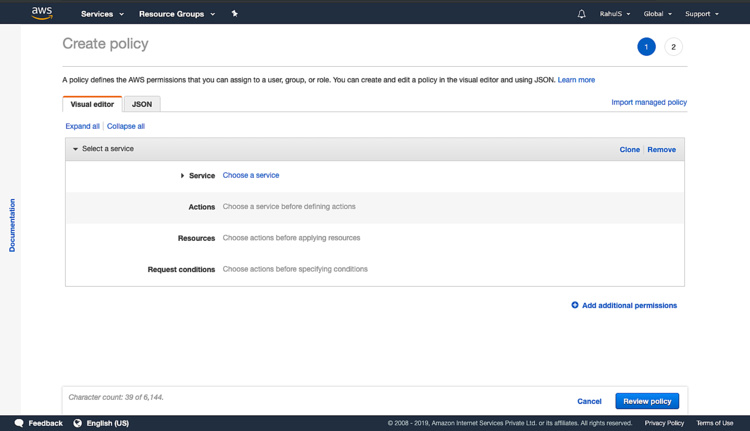The height and width of the screenshot is (431, 750).
Task: Expand the Service row triangle
Action: point(182,176)
